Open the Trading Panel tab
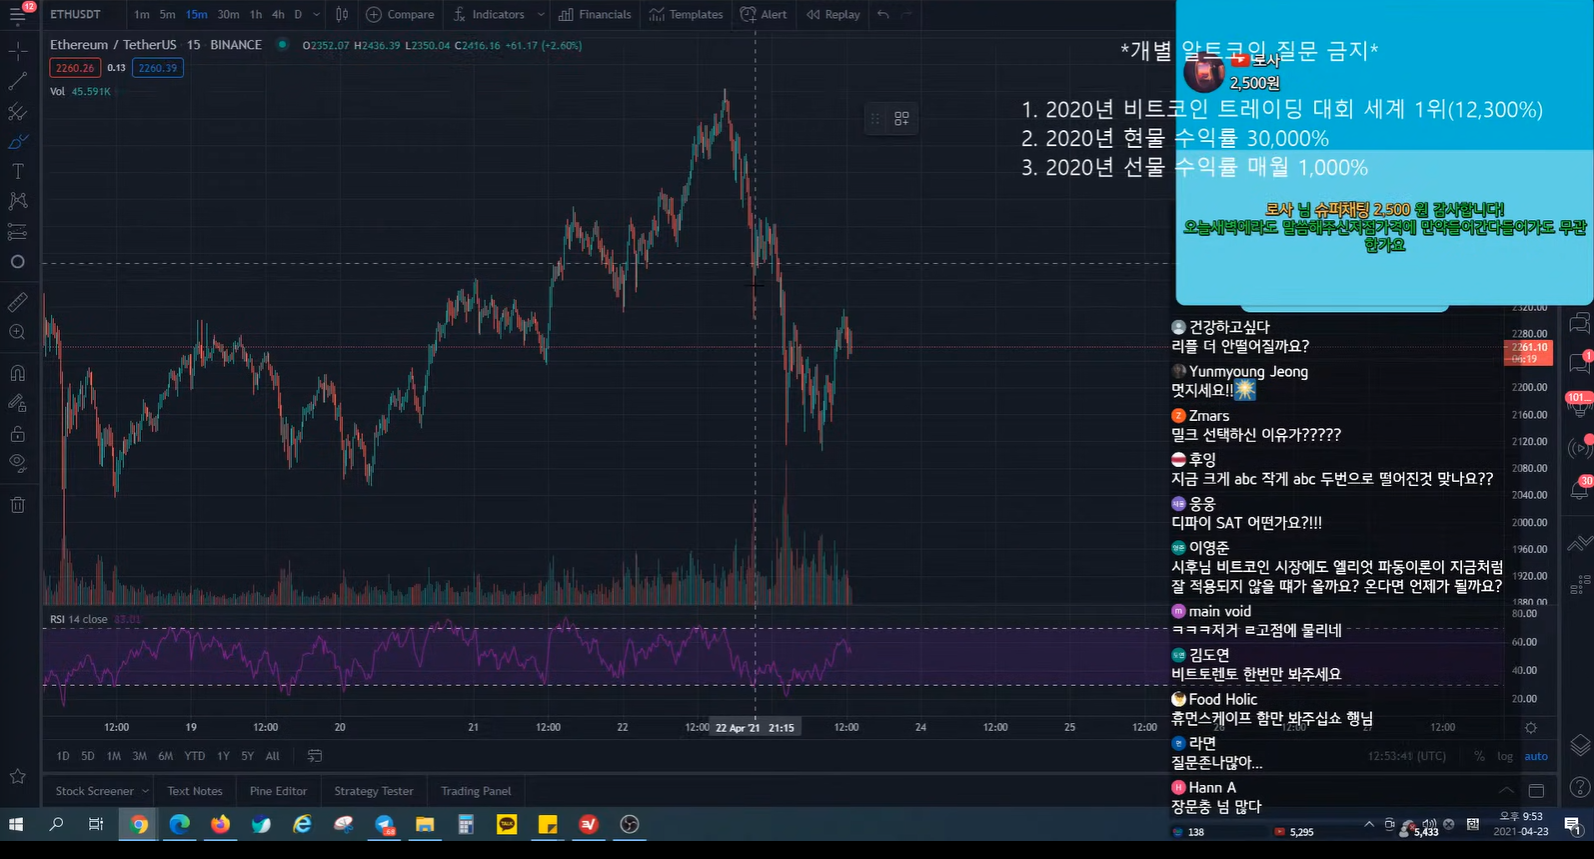Screen dimensions: 1594x859 476,791
